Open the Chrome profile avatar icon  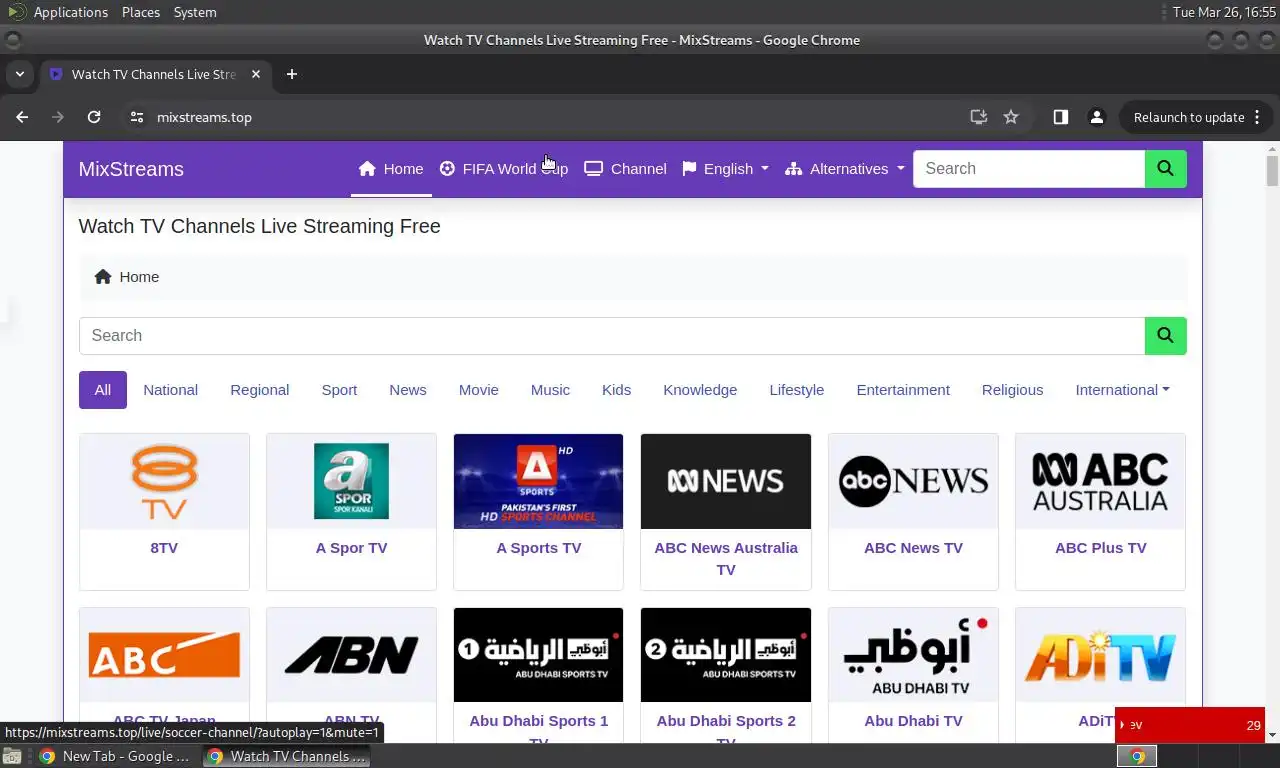coord(1097,117)
